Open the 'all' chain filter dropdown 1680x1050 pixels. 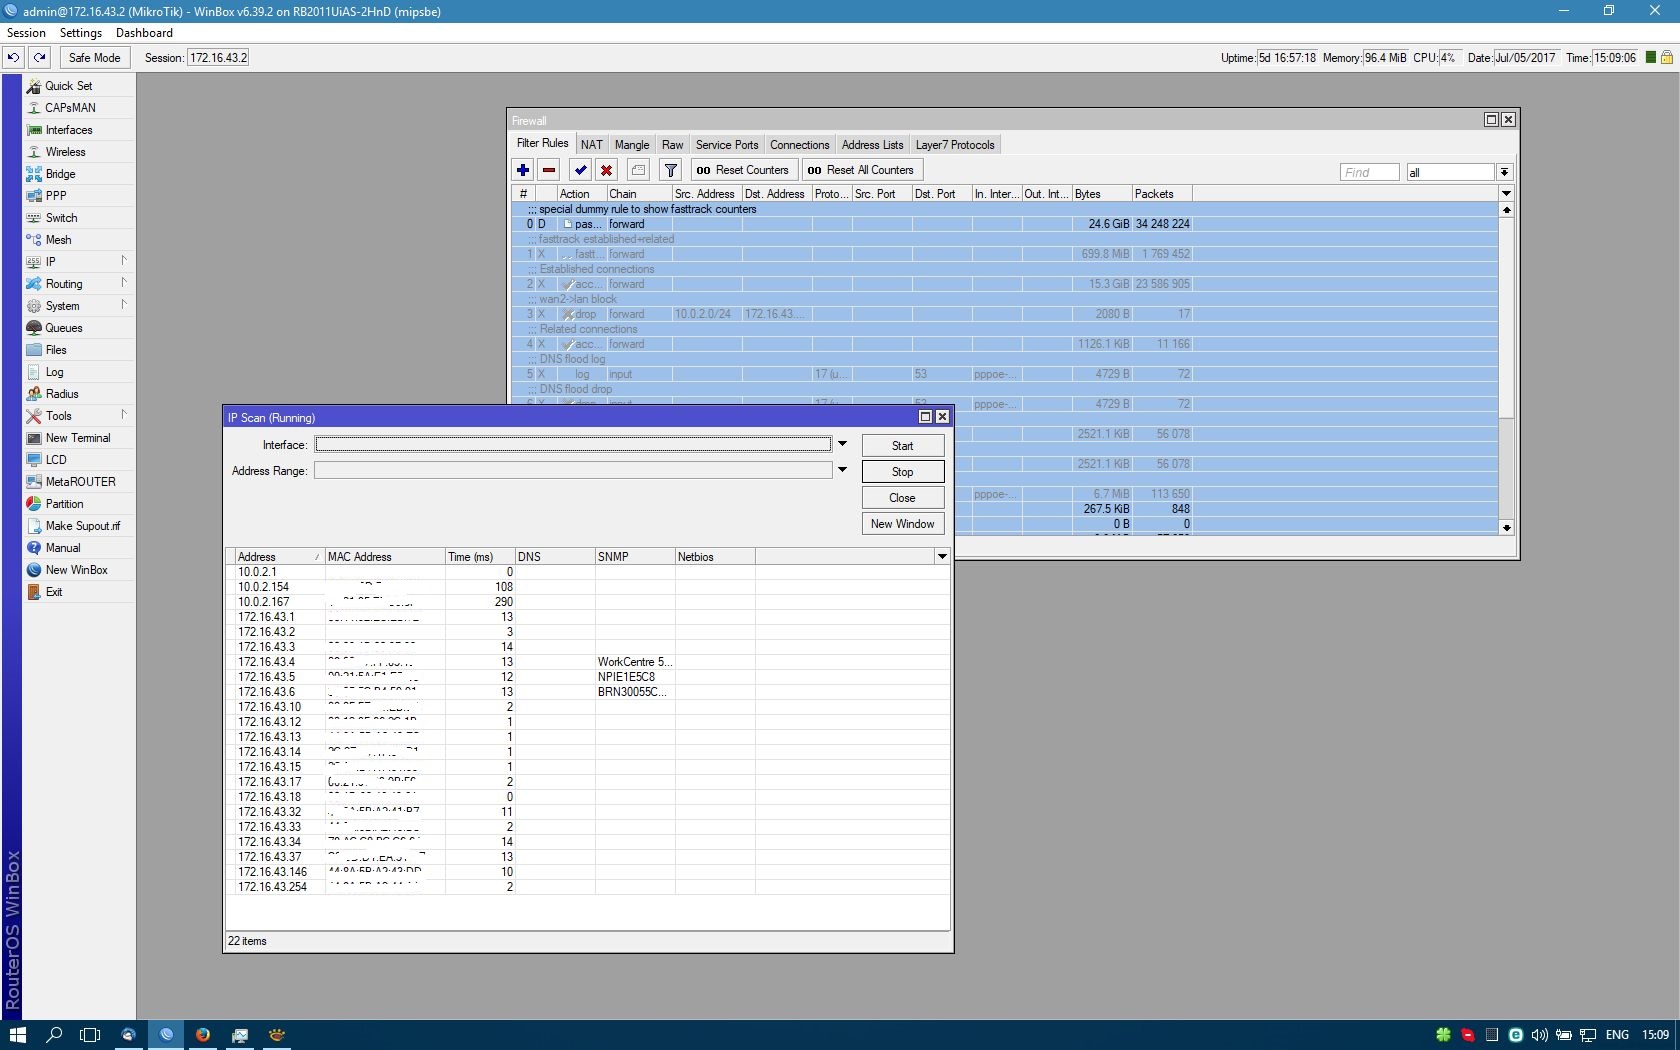pos(1504,172)
